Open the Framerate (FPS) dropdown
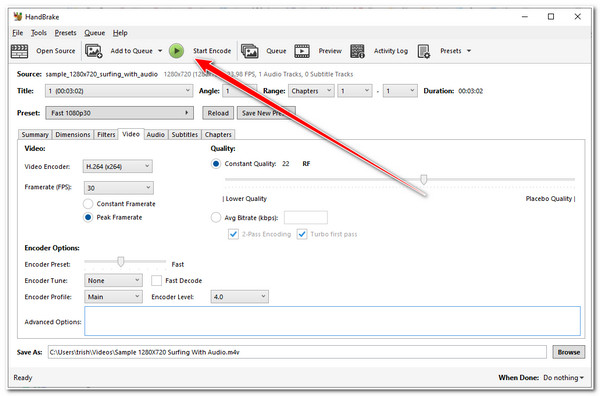The width and height of the screenshot is (600, 396). (x=118, y=188)
